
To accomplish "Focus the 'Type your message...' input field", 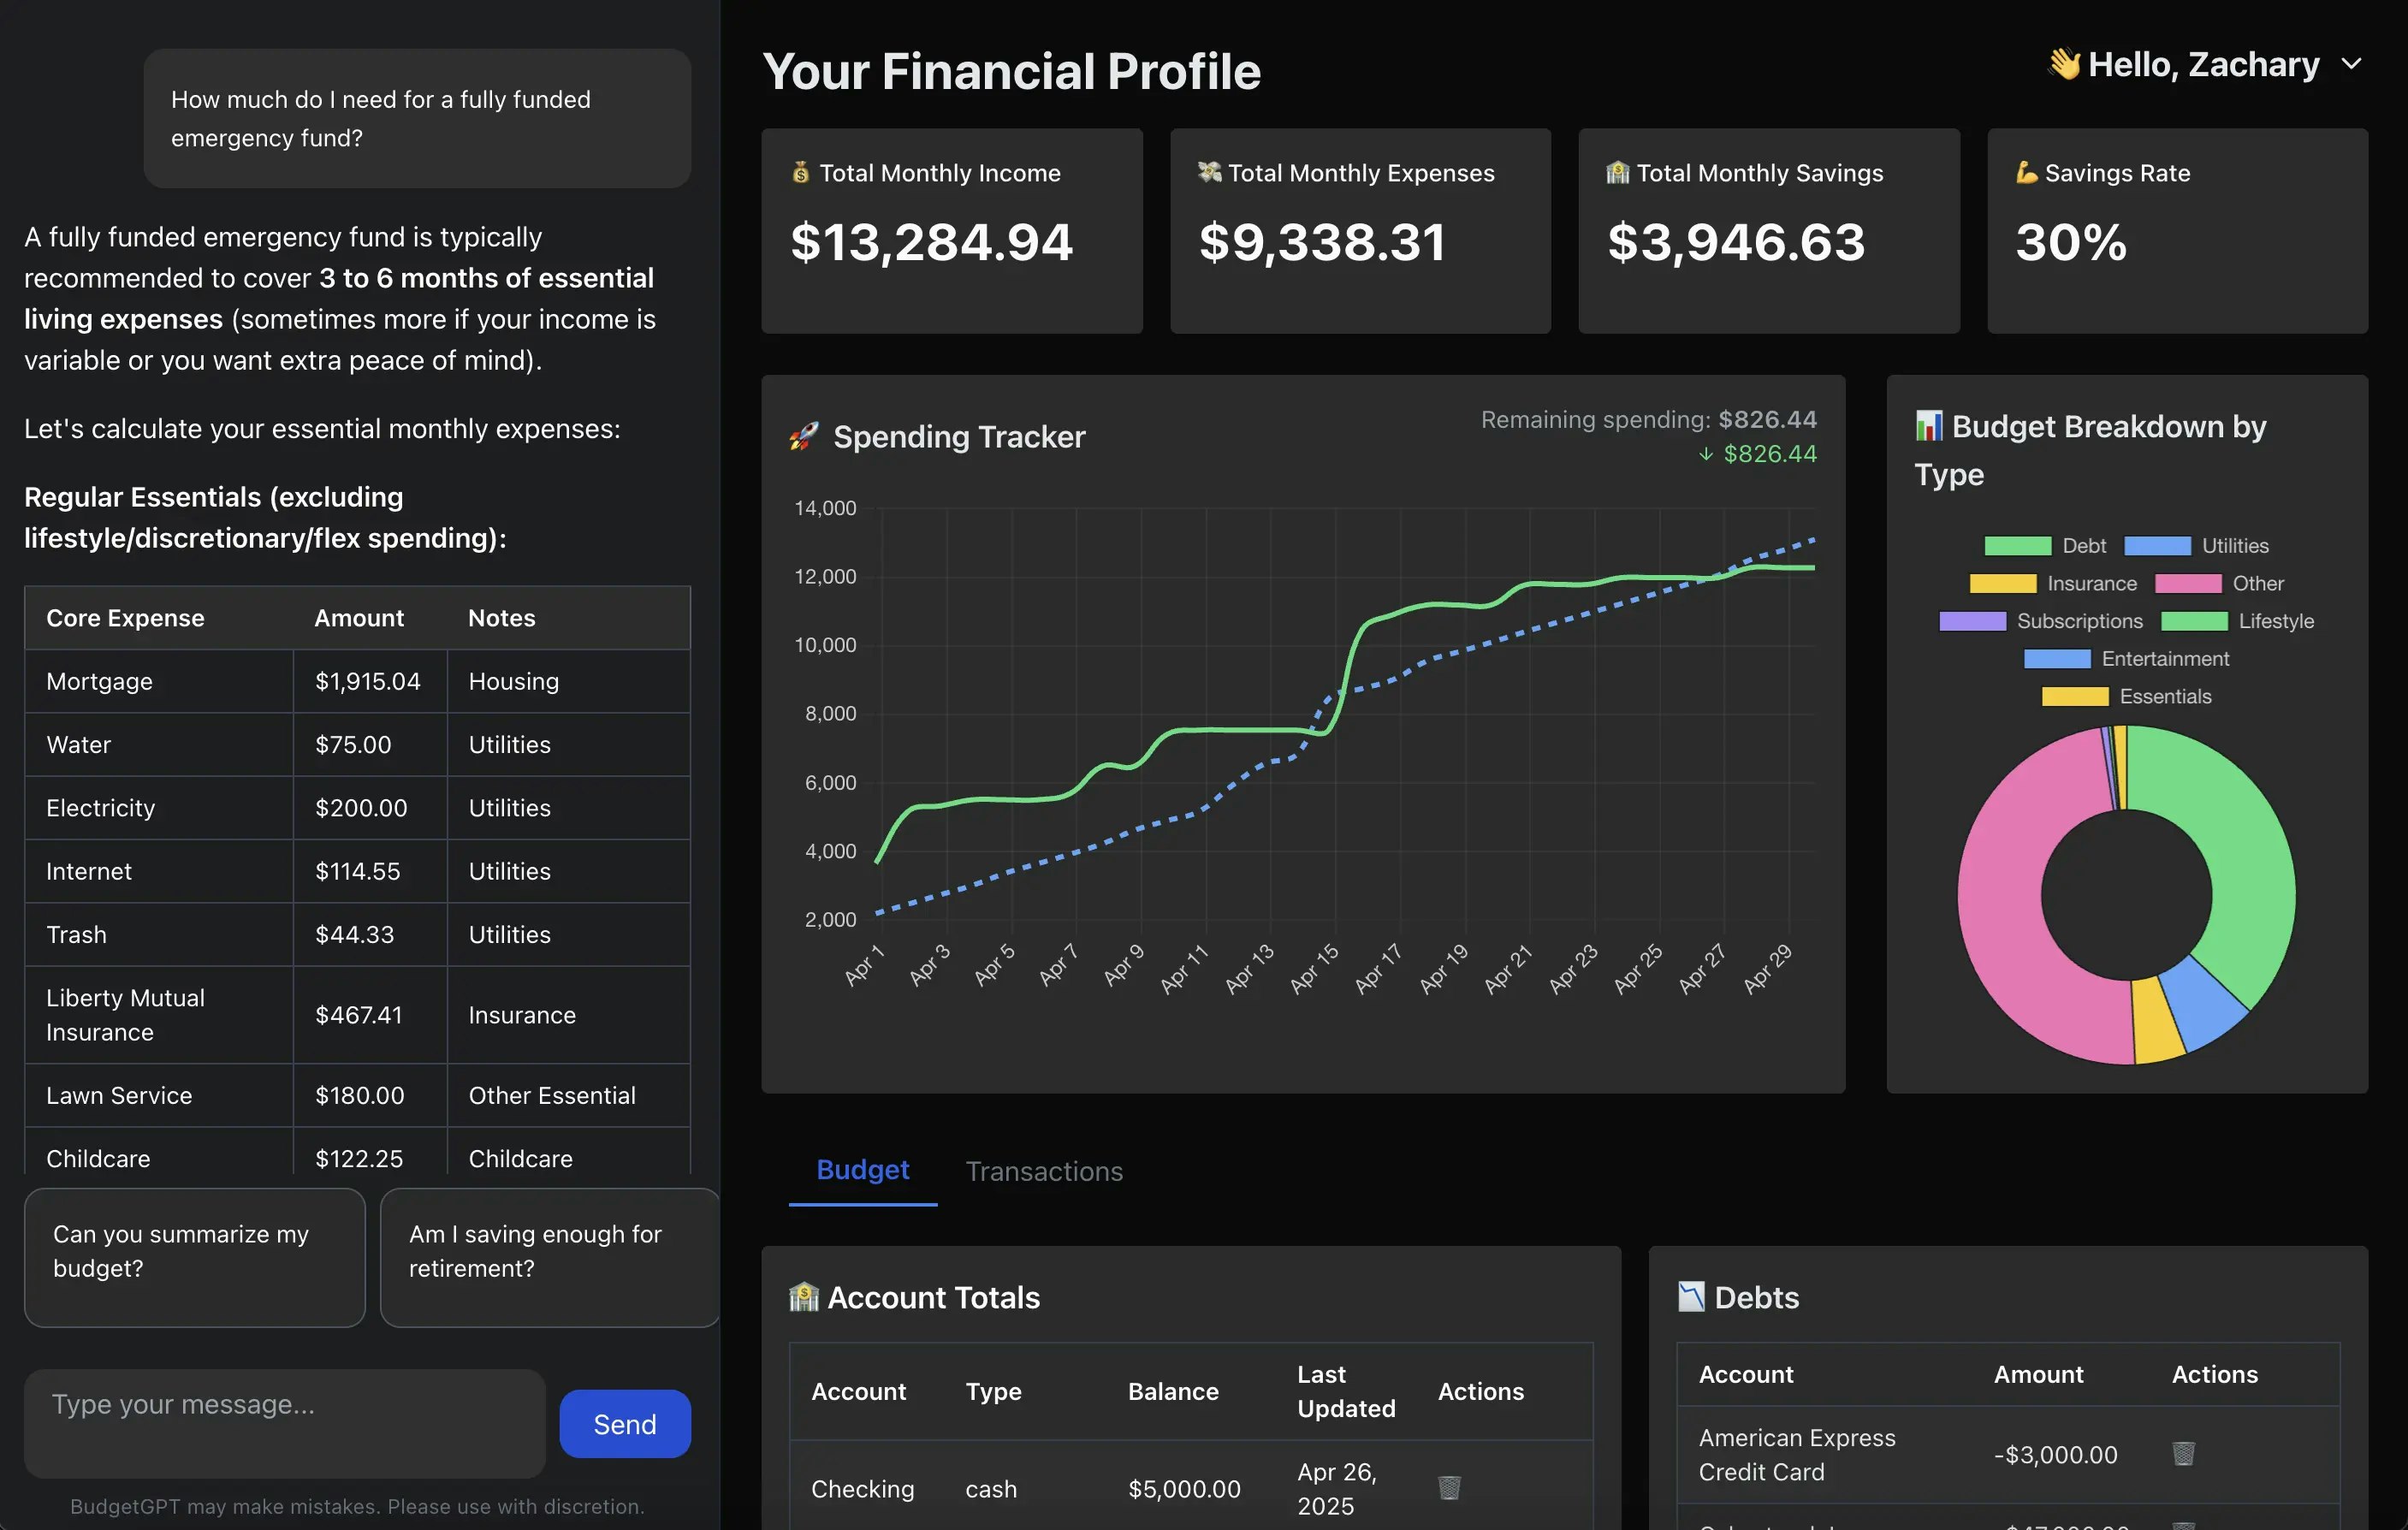I will (x=285, y=1422).
